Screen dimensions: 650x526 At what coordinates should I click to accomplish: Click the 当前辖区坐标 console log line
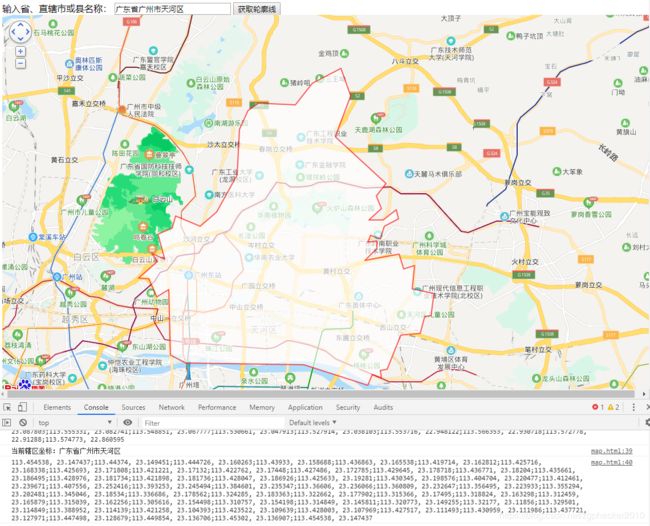[65, 451]
